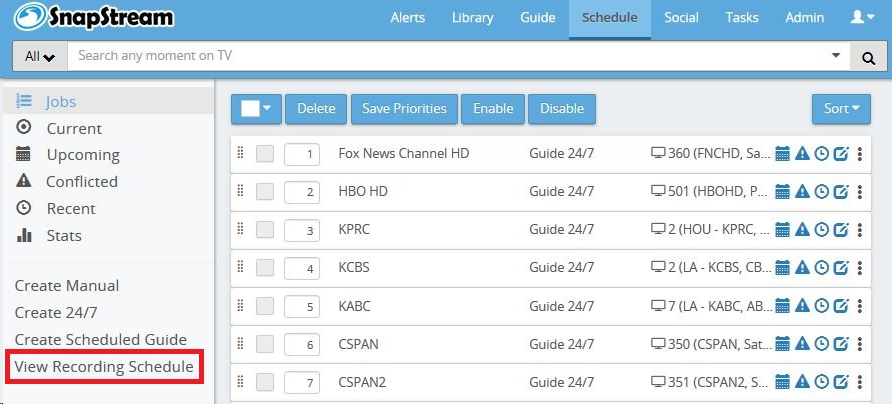
Task: Click the Disable button
Action: 562,109
